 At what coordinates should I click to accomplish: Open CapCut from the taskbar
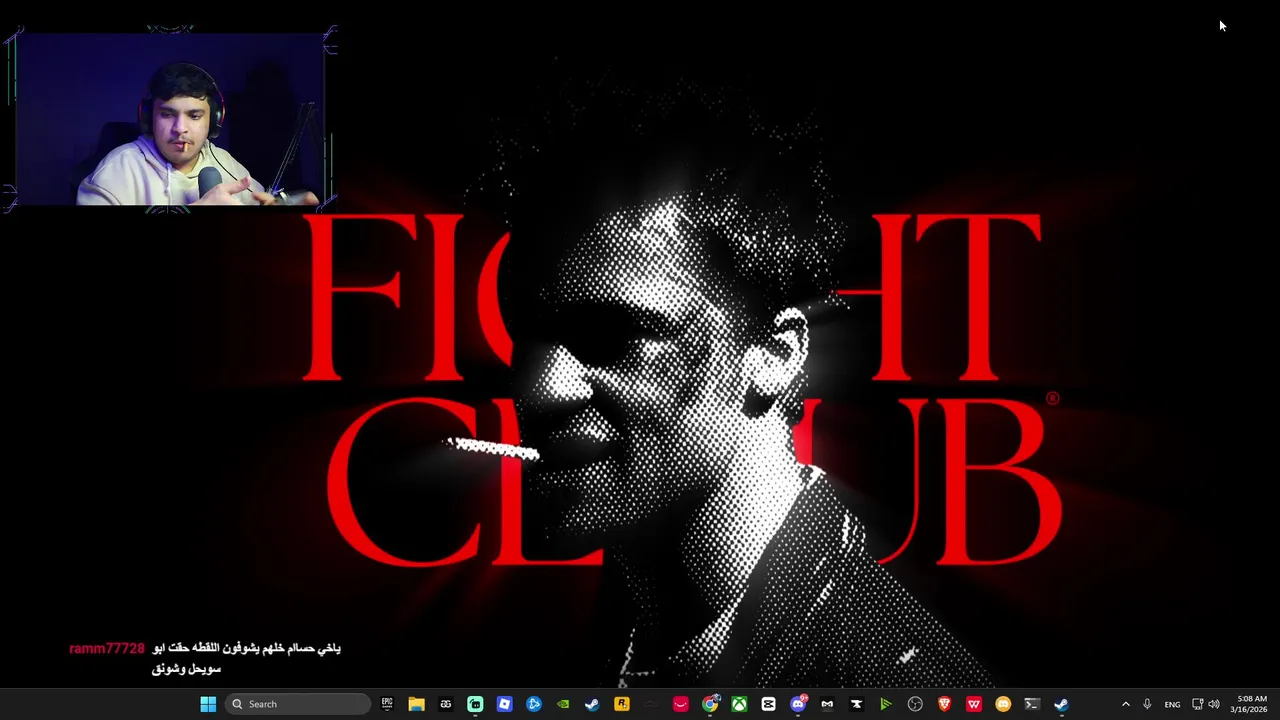tap(768, 704)
